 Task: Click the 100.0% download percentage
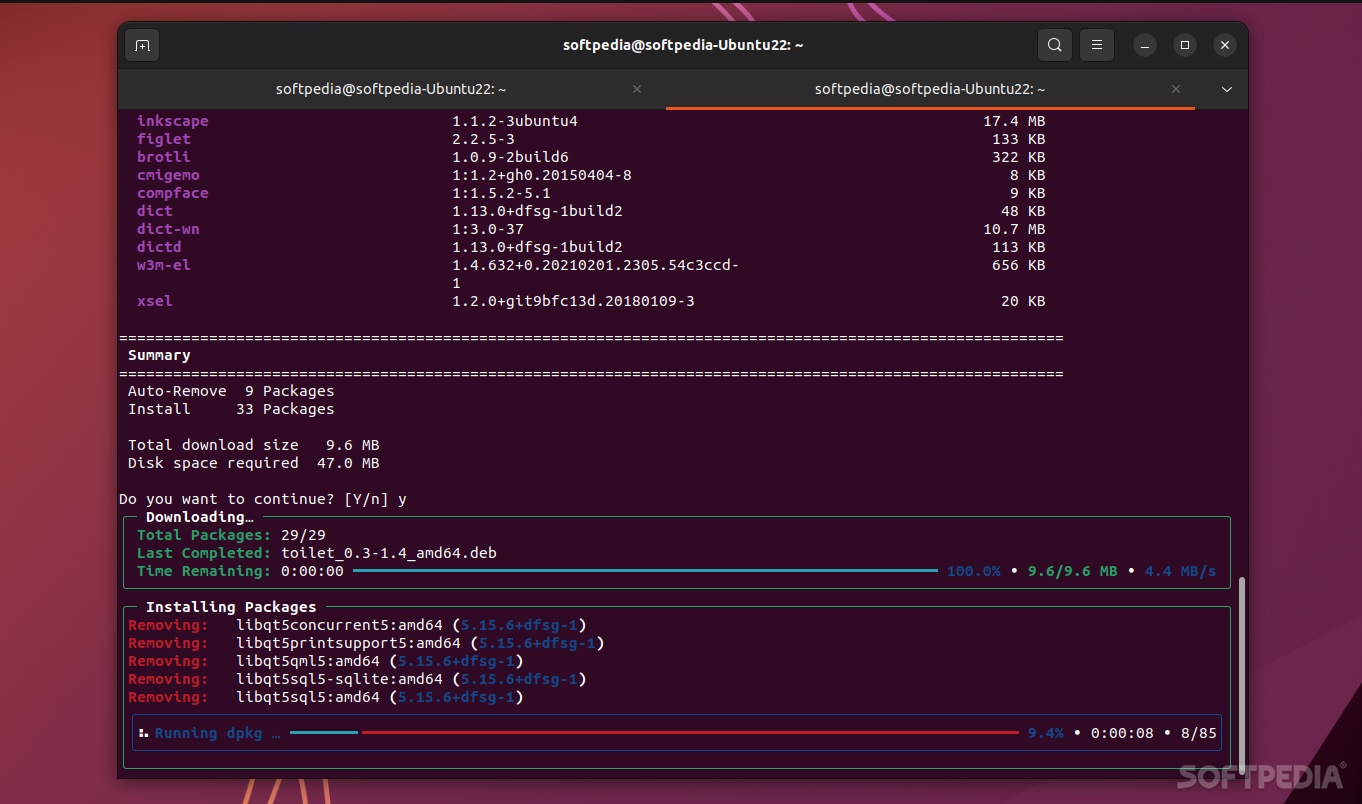coord(974,571)
